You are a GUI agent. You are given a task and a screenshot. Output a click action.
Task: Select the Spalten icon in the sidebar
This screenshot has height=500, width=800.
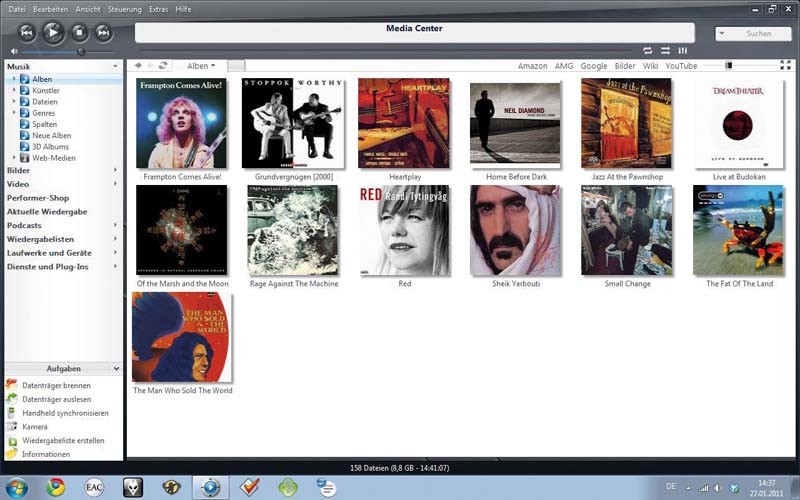click(x=24, y=124)
